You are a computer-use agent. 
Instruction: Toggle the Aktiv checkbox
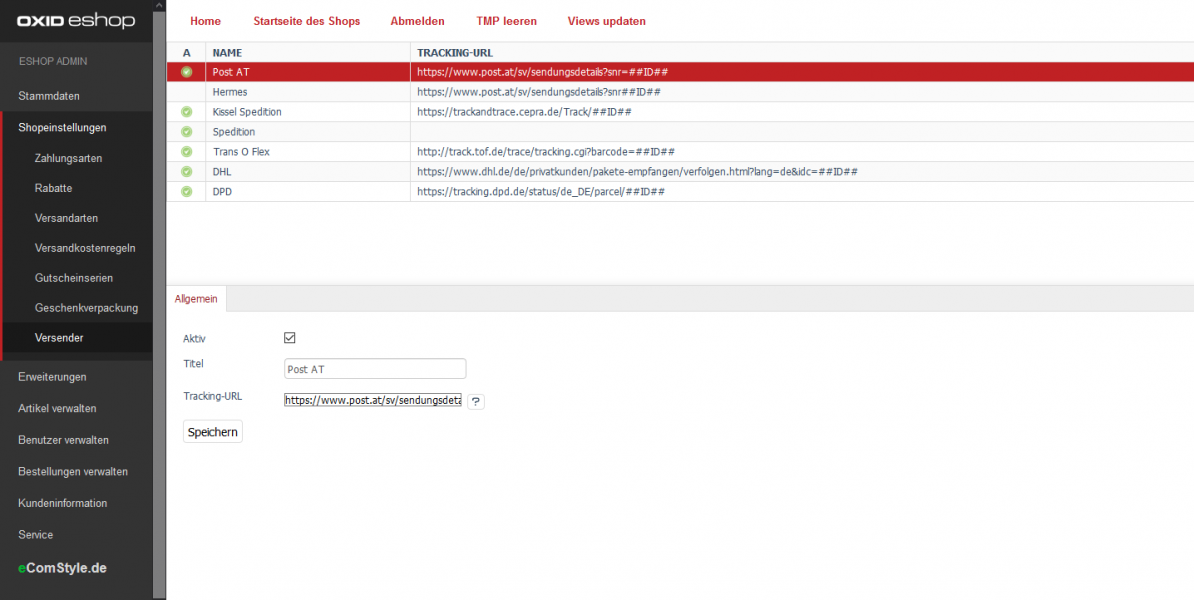click(x=289, y=338)
